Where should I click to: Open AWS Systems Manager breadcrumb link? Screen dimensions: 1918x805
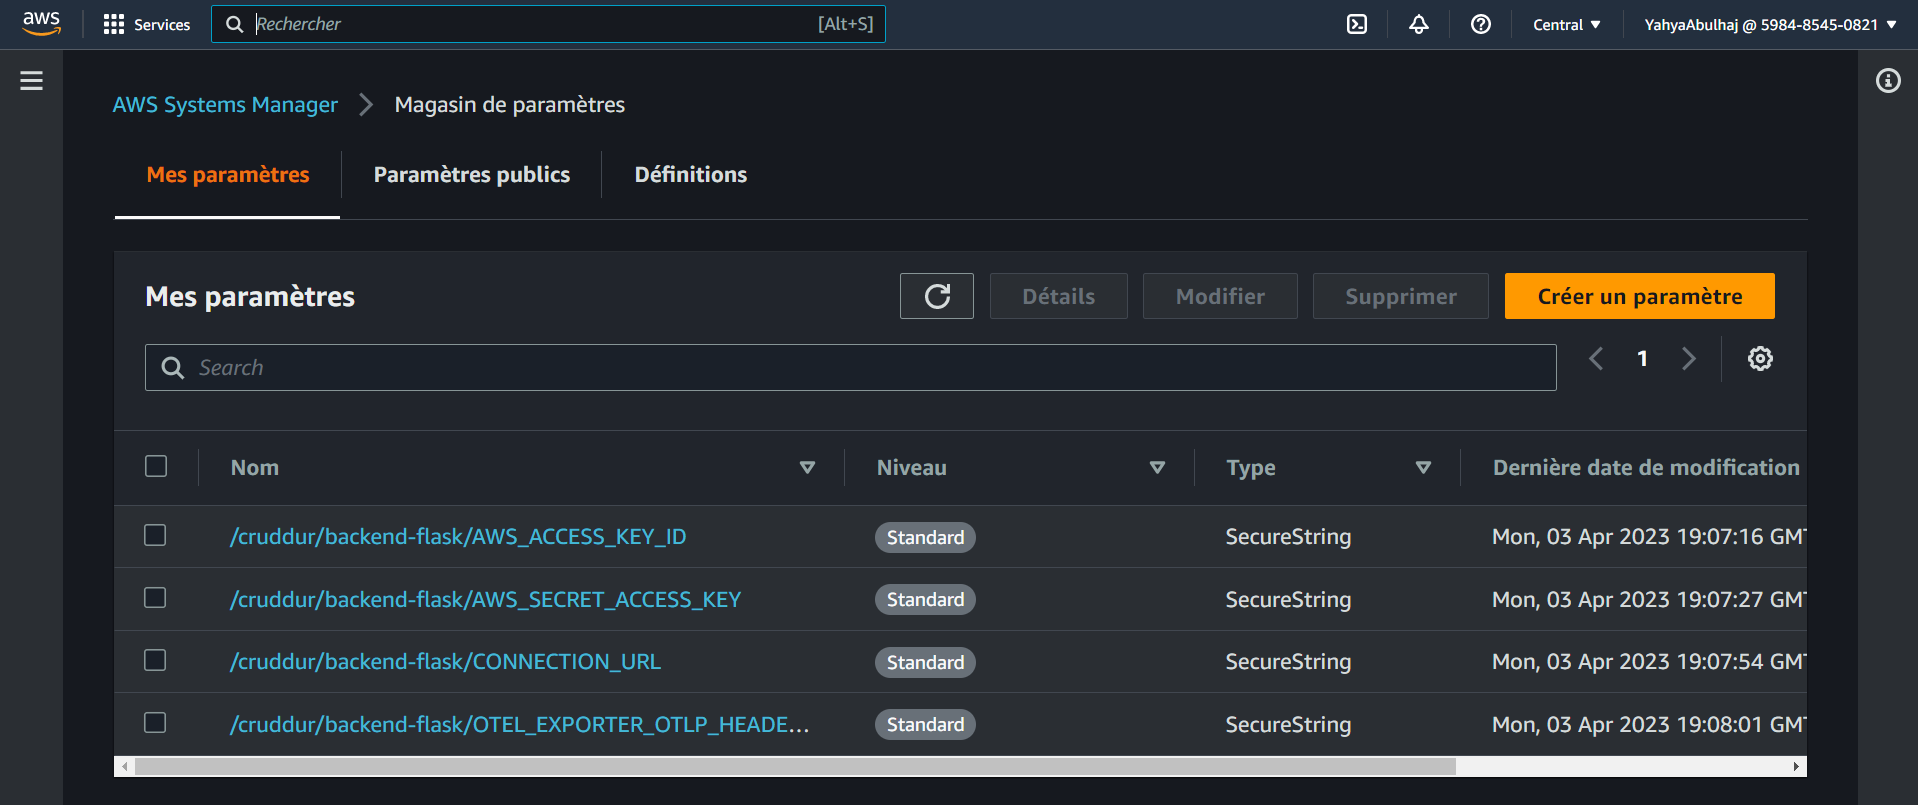click(225, 105)
